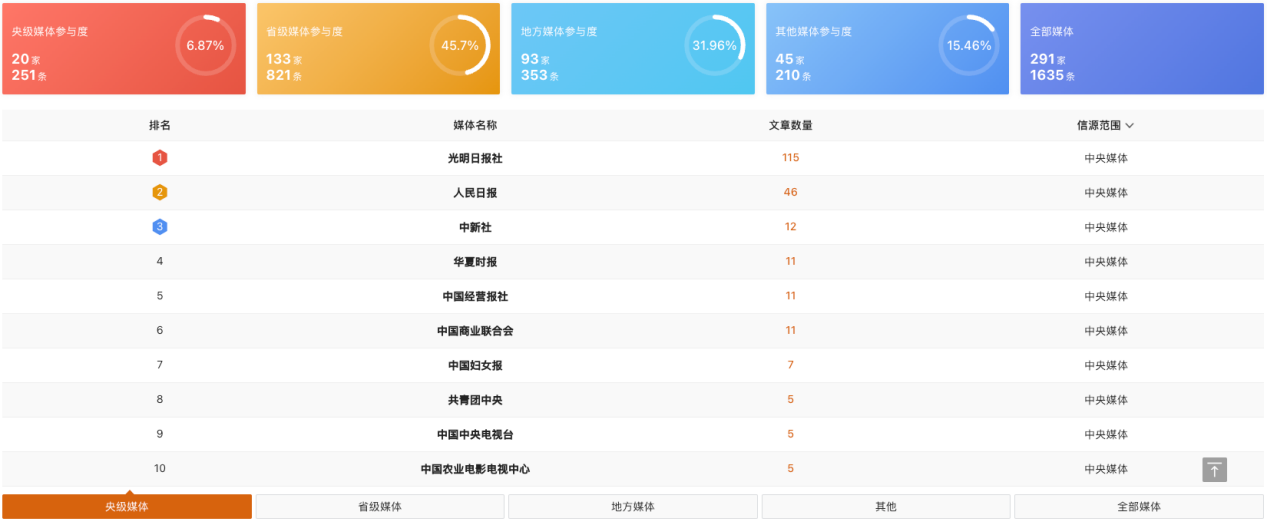Click rank number 8 cell
The image size is (1267, 525).
160,399
